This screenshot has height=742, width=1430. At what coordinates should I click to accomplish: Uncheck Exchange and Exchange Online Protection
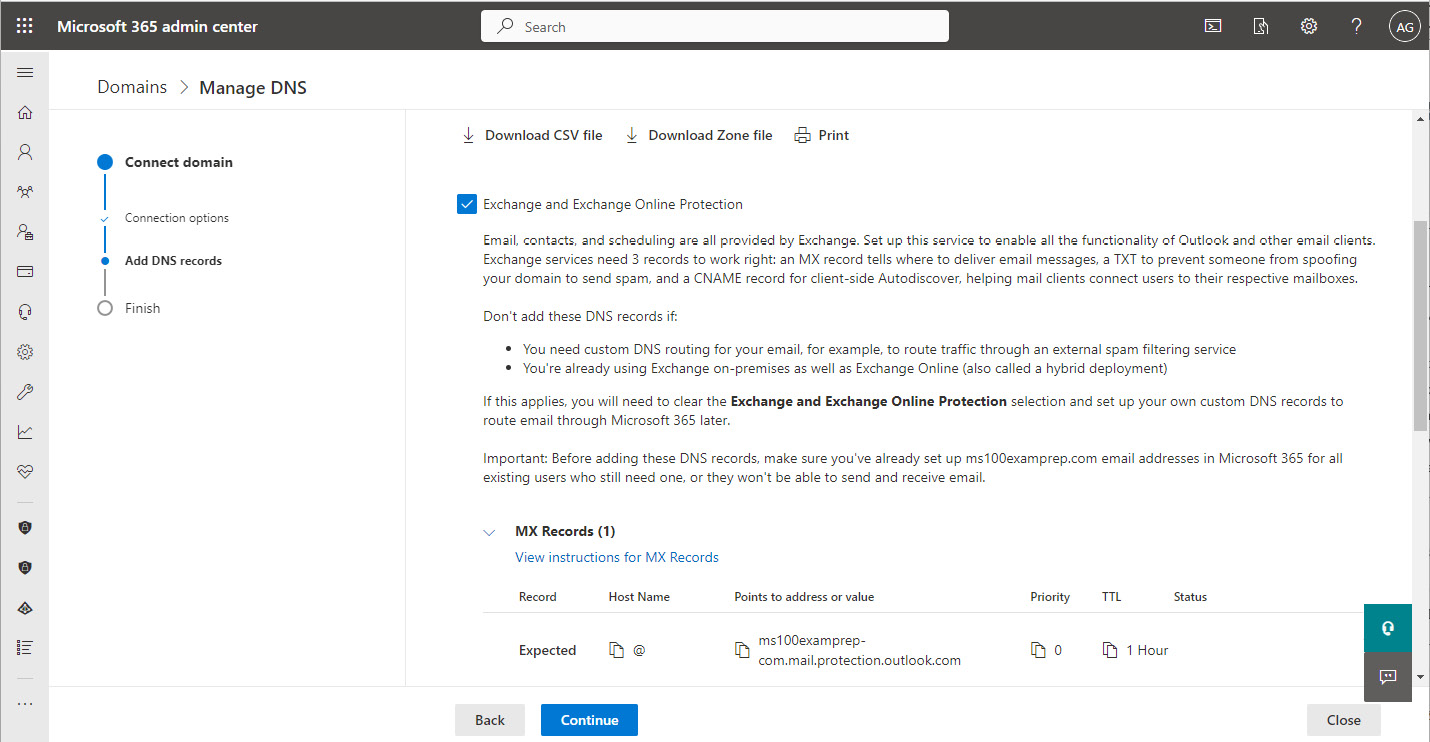(467, 204)
